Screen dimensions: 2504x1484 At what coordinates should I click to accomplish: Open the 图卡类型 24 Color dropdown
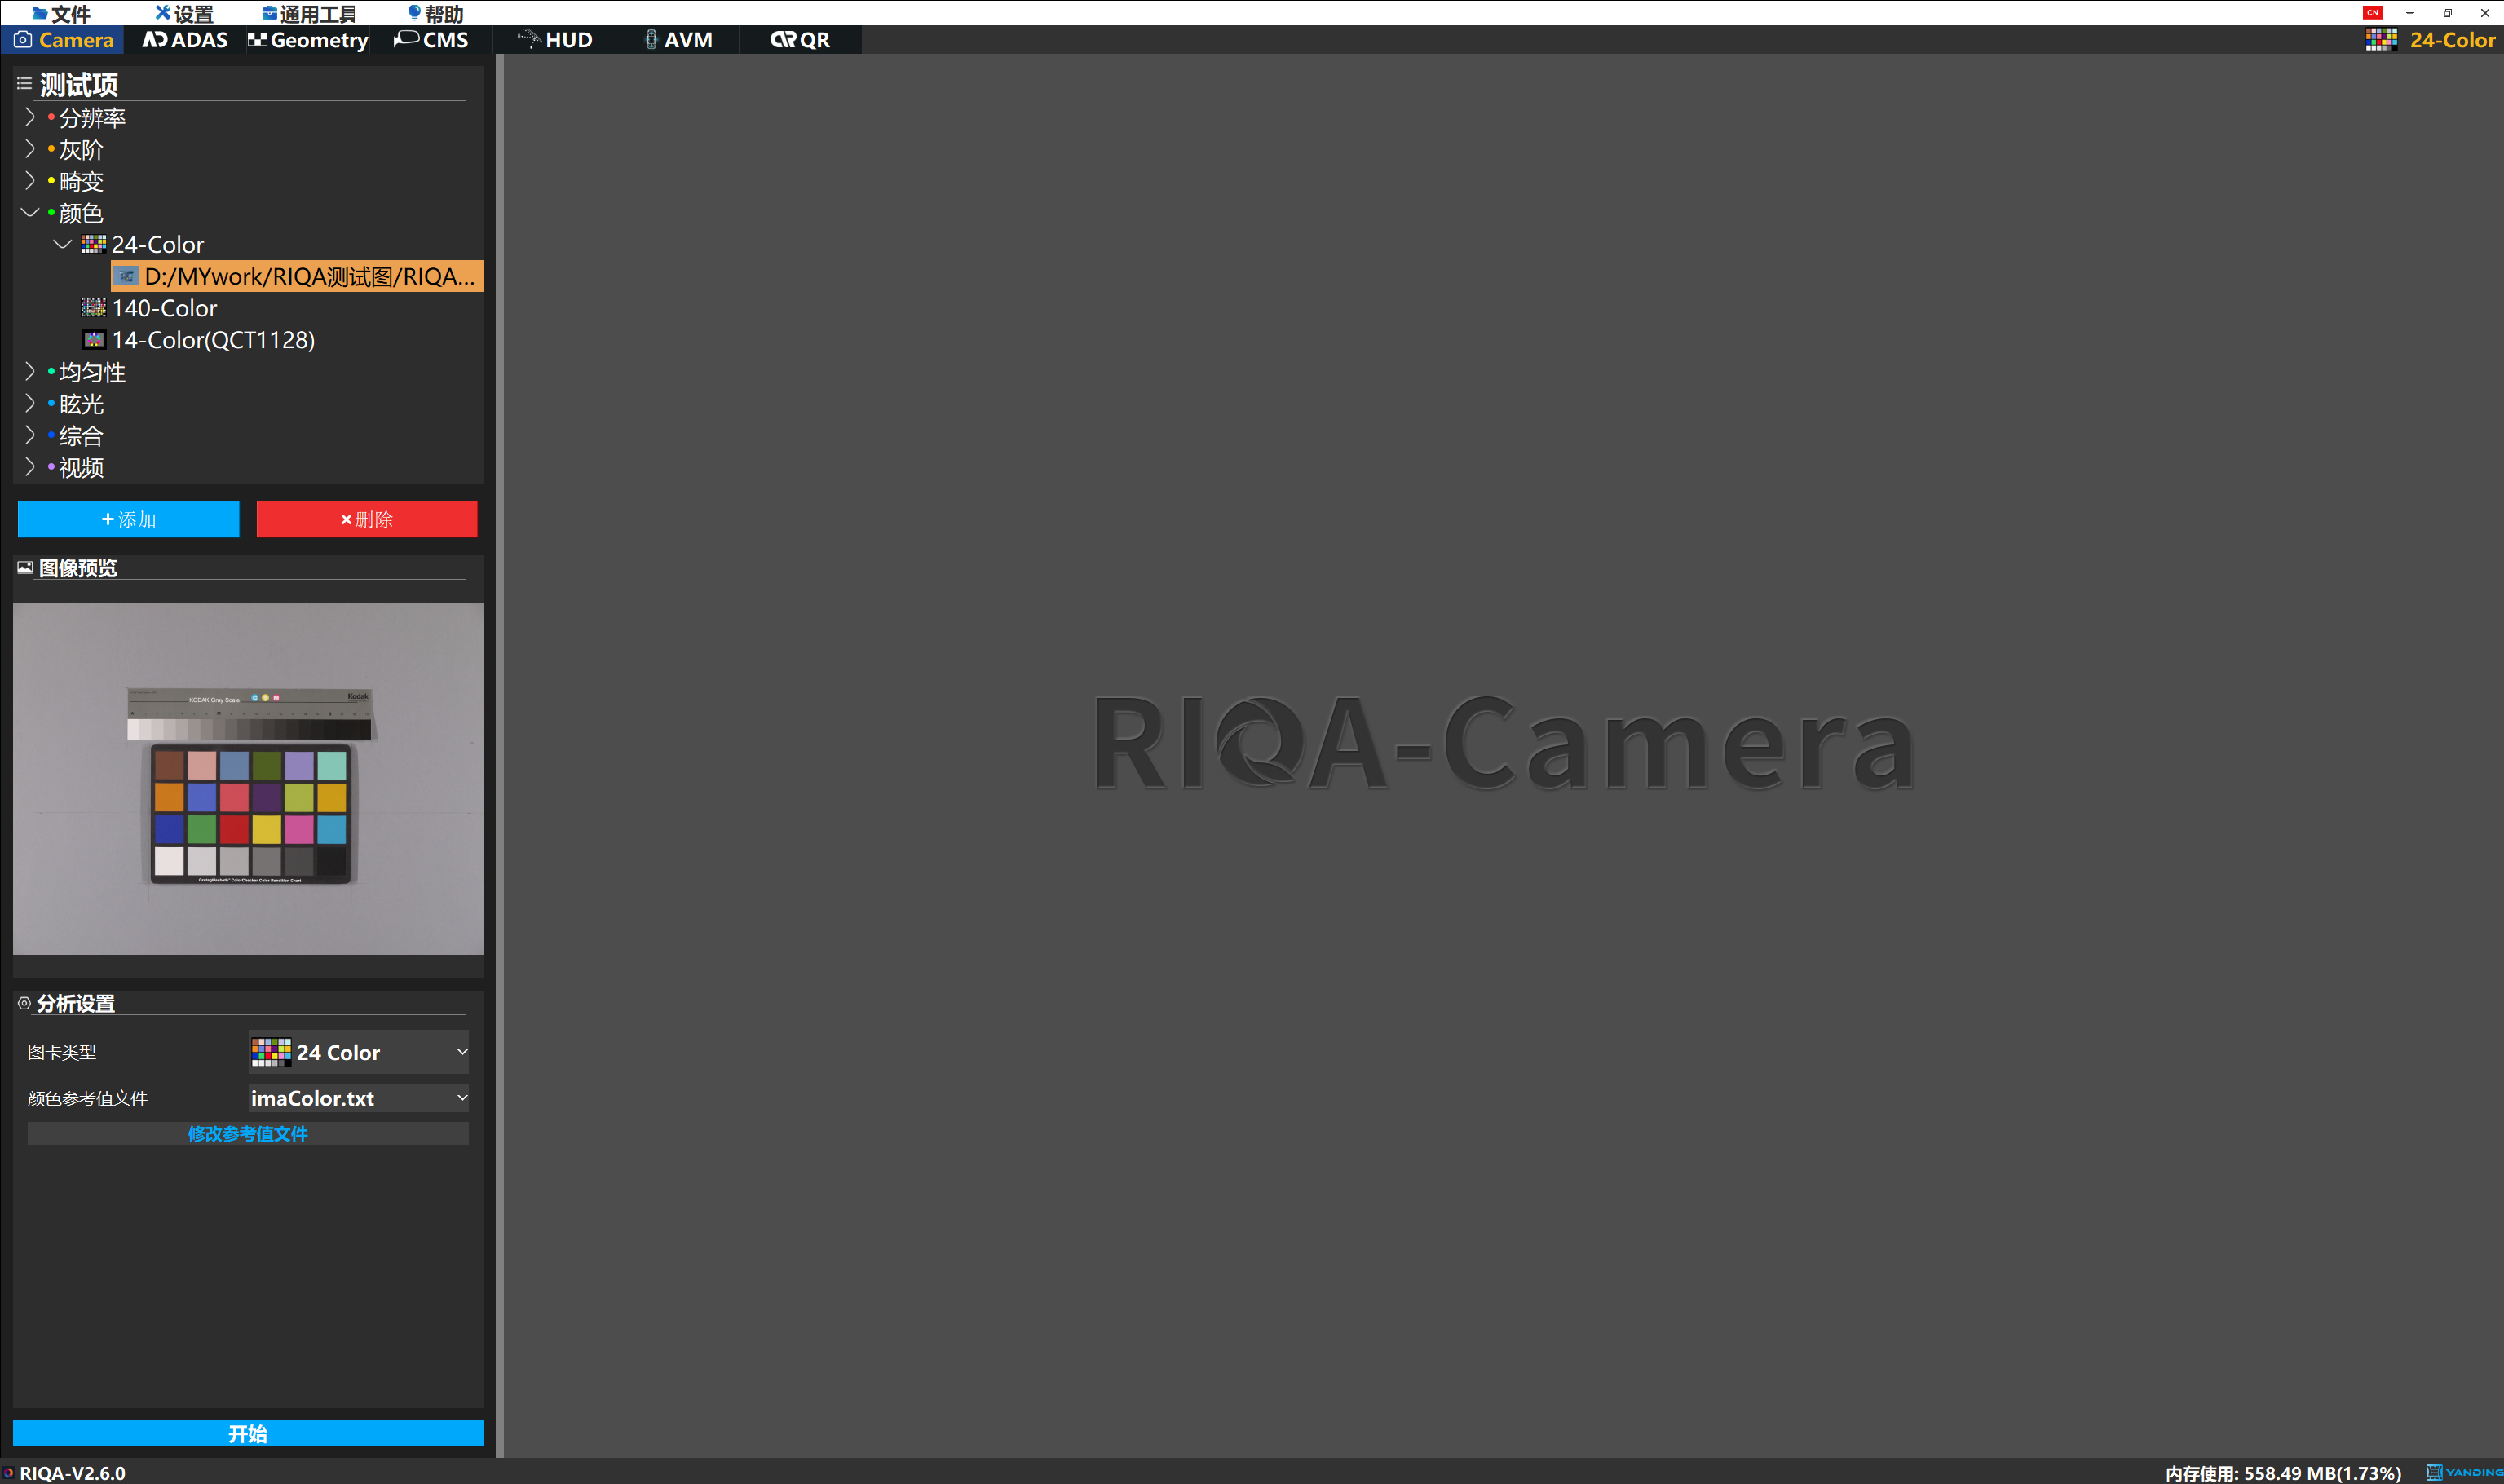tap(358, 1052)
